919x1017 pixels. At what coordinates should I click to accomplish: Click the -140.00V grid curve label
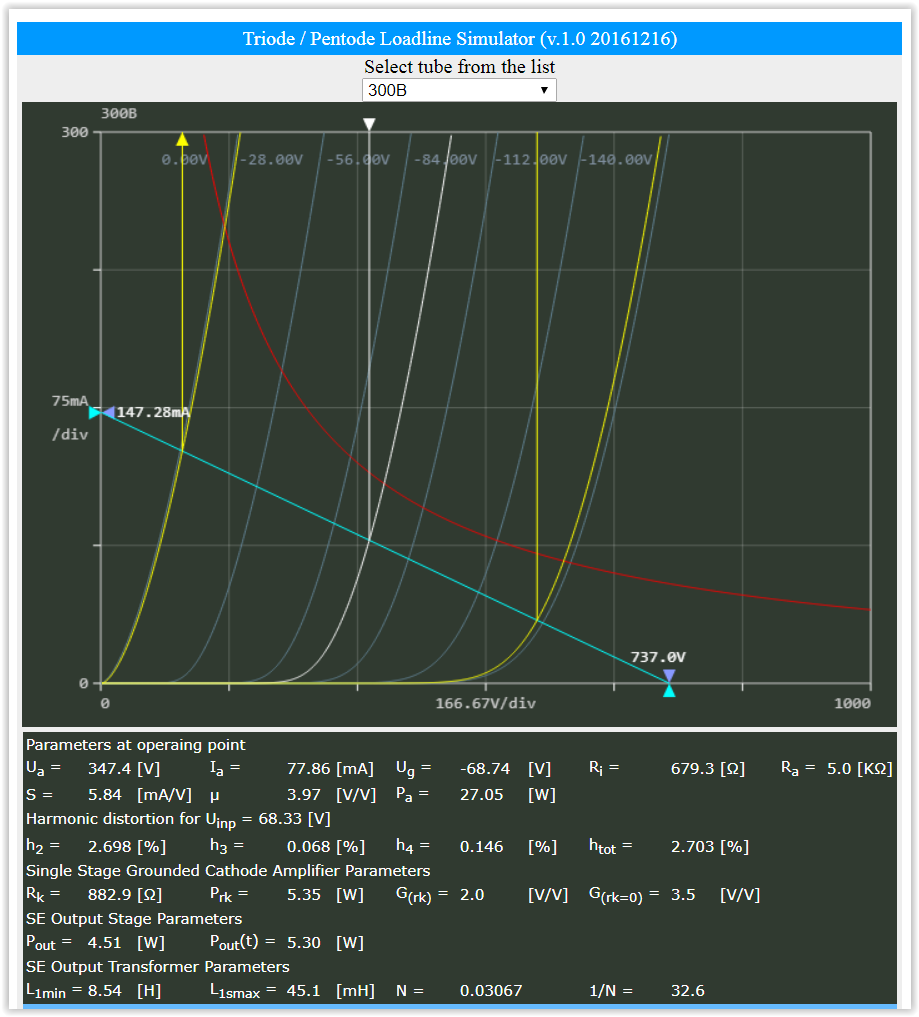click(x=616, y=160)
